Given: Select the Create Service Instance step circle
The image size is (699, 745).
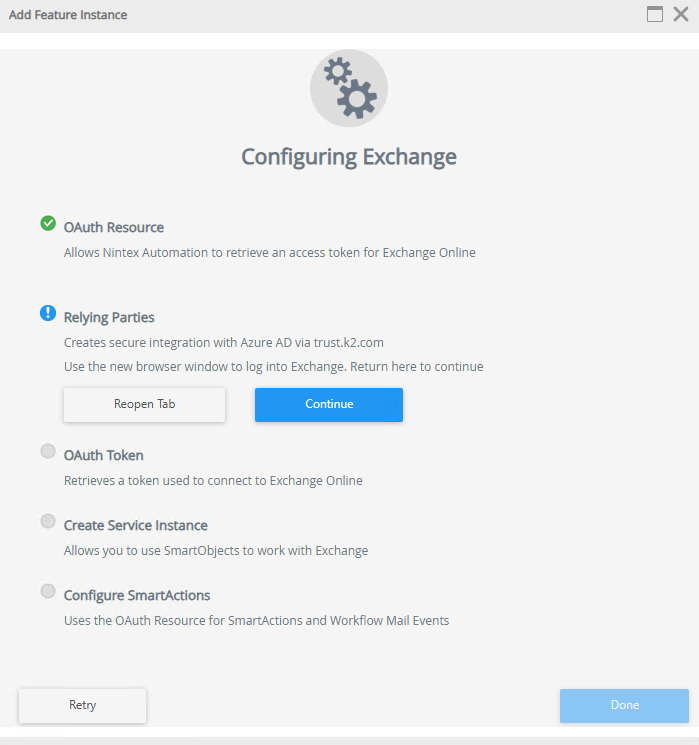Looking at the screenshot, I should coord(48,521).
